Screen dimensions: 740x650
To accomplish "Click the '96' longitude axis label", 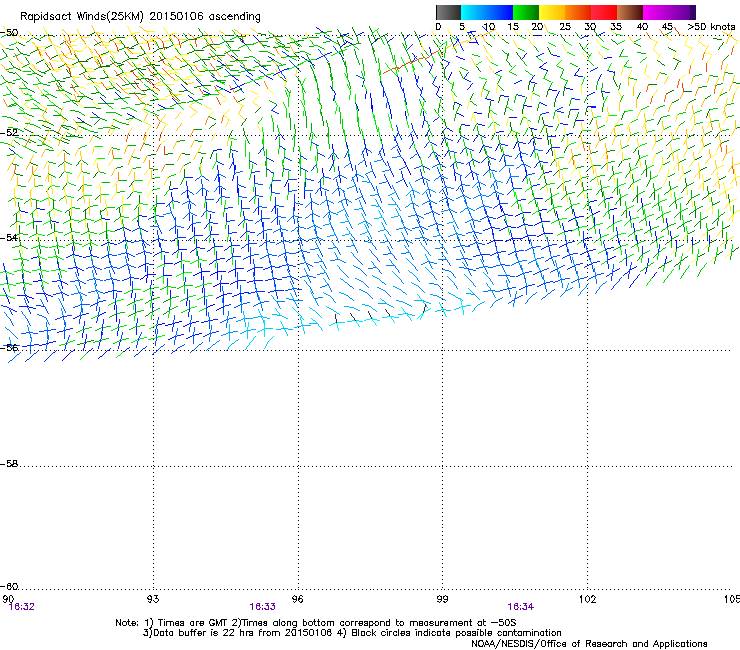I will (297, 599).
